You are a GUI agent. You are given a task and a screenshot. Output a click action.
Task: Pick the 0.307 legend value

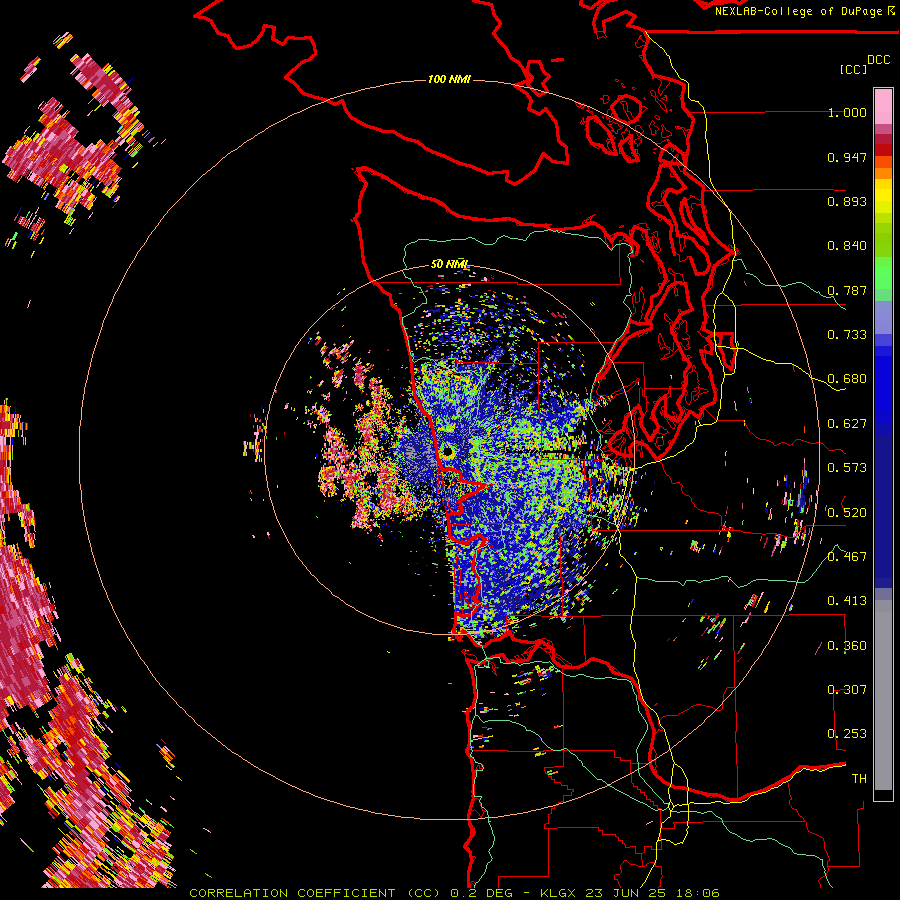click(847, 690)
